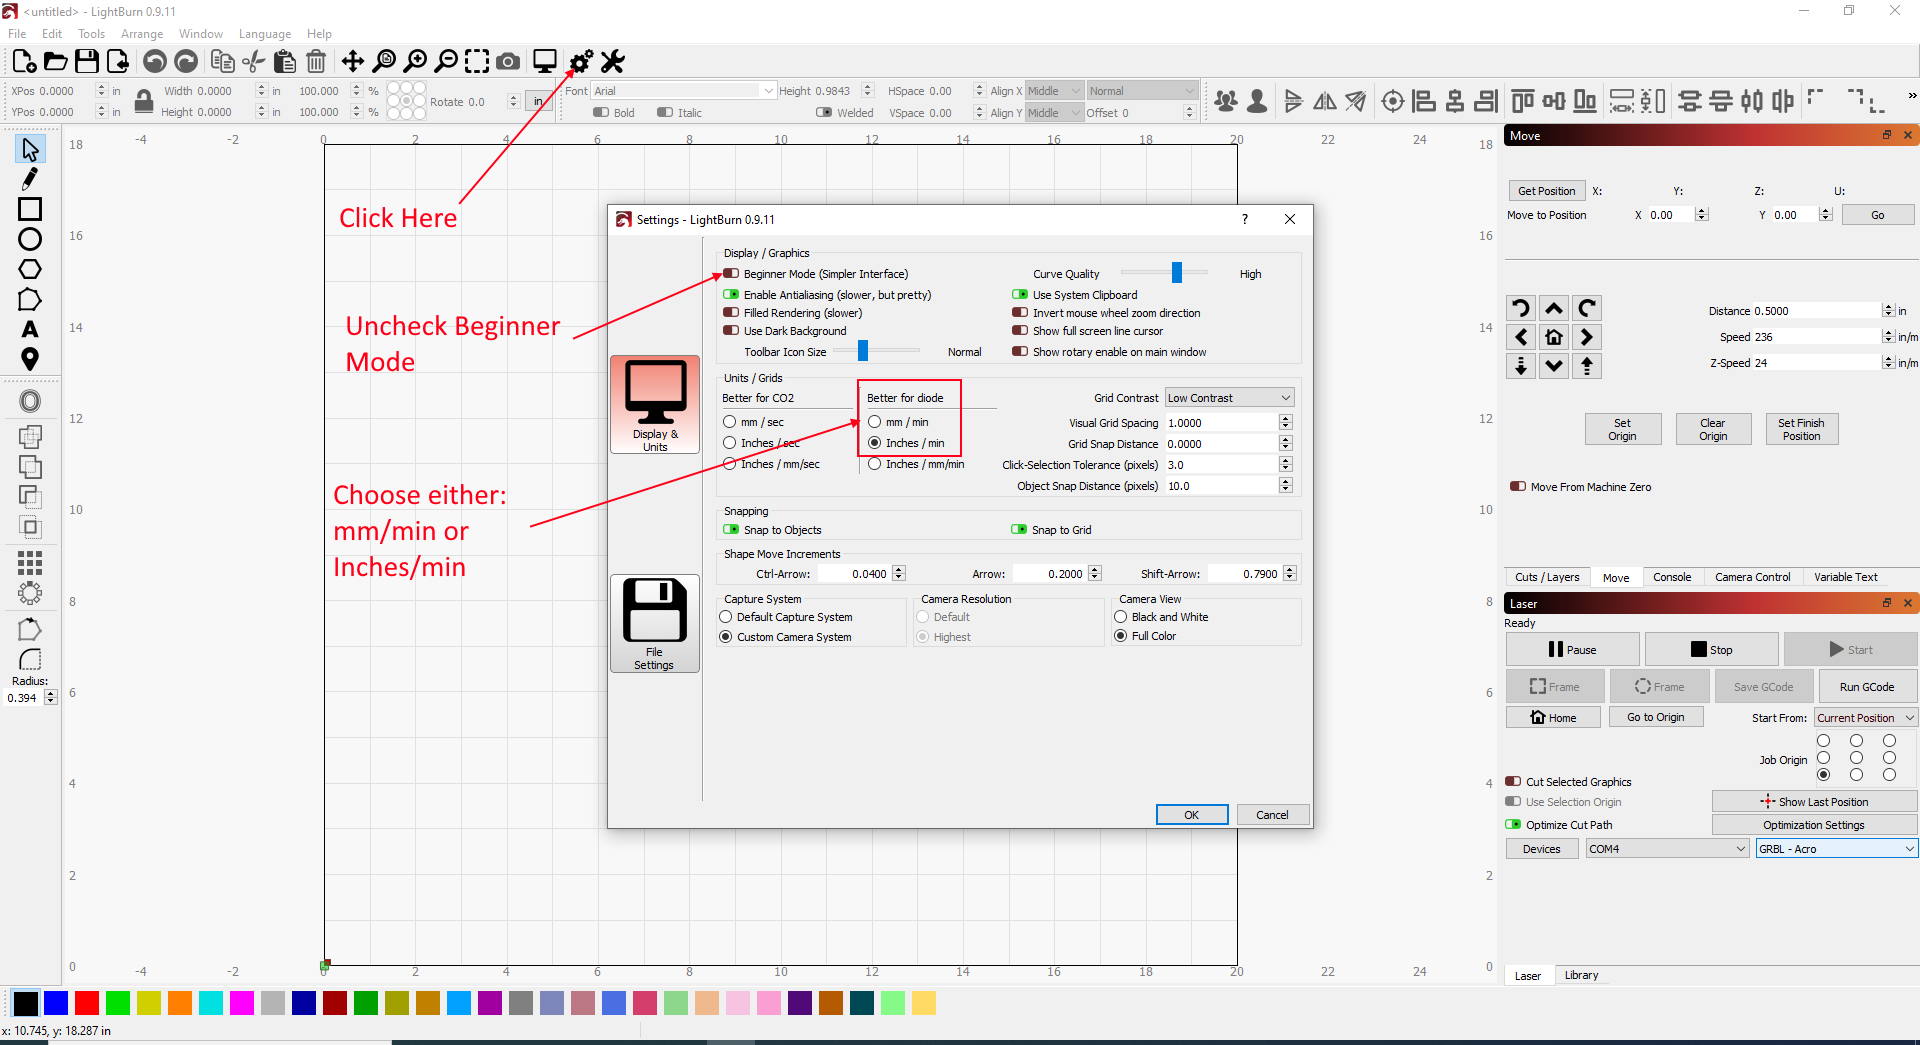Create a new file with New icon
Image resolution: width=1920 pixels, height=1045 pixels.
coord(24,62)
